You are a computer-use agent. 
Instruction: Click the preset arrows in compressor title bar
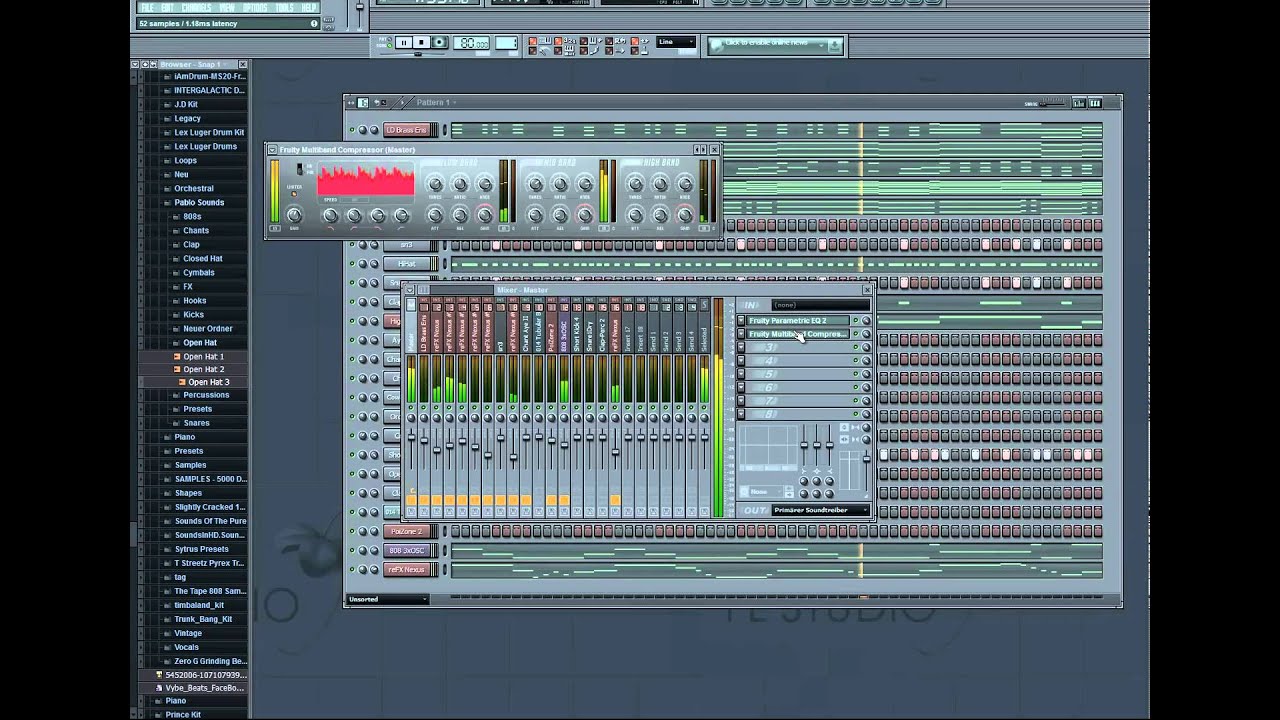pos(700,150)
